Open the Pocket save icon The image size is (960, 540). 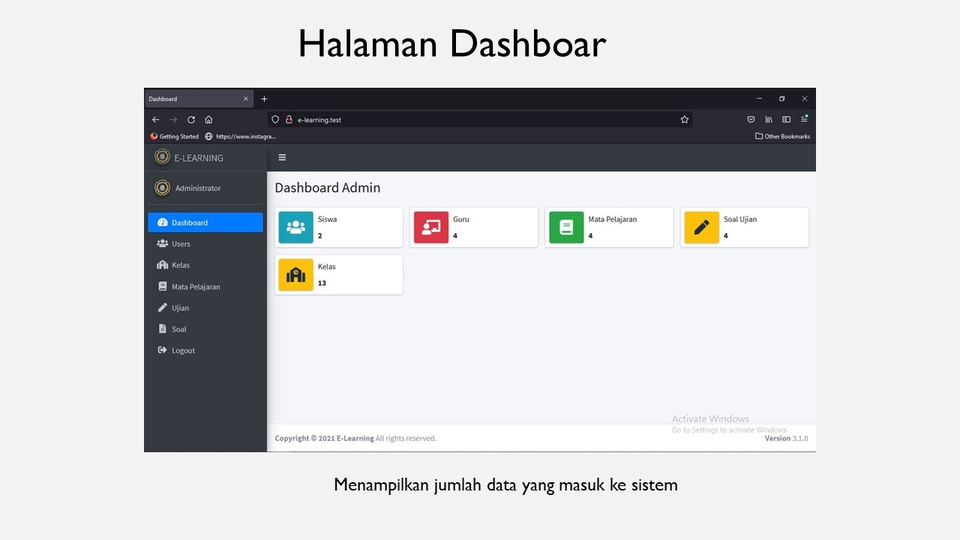tap(751, 119)
